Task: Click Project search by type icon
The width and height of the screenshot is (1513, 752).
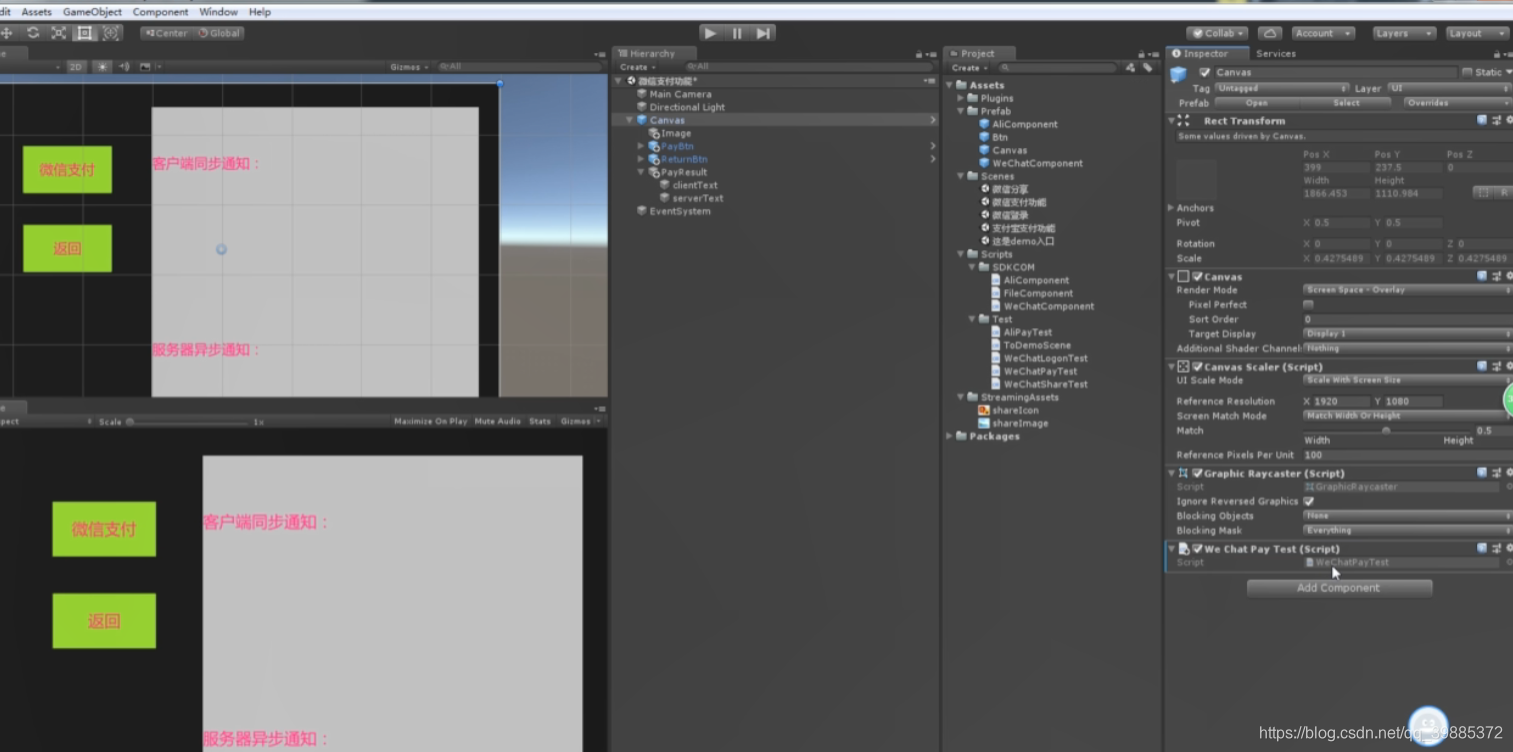Action: pyautogui.click(x=1130, y=67)
